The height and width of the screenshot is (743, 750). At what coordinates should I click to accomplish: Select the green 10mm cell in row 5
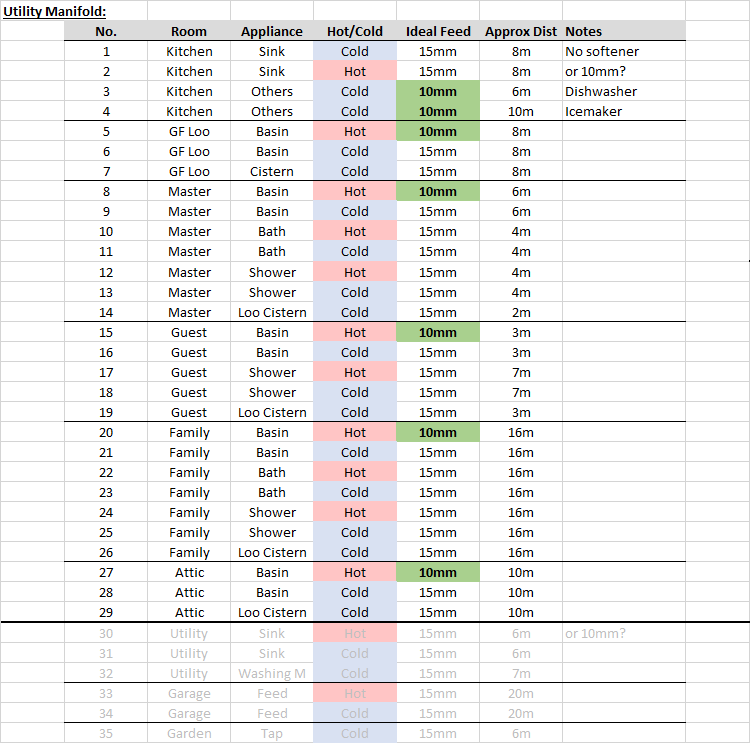(x=438, y=132)
